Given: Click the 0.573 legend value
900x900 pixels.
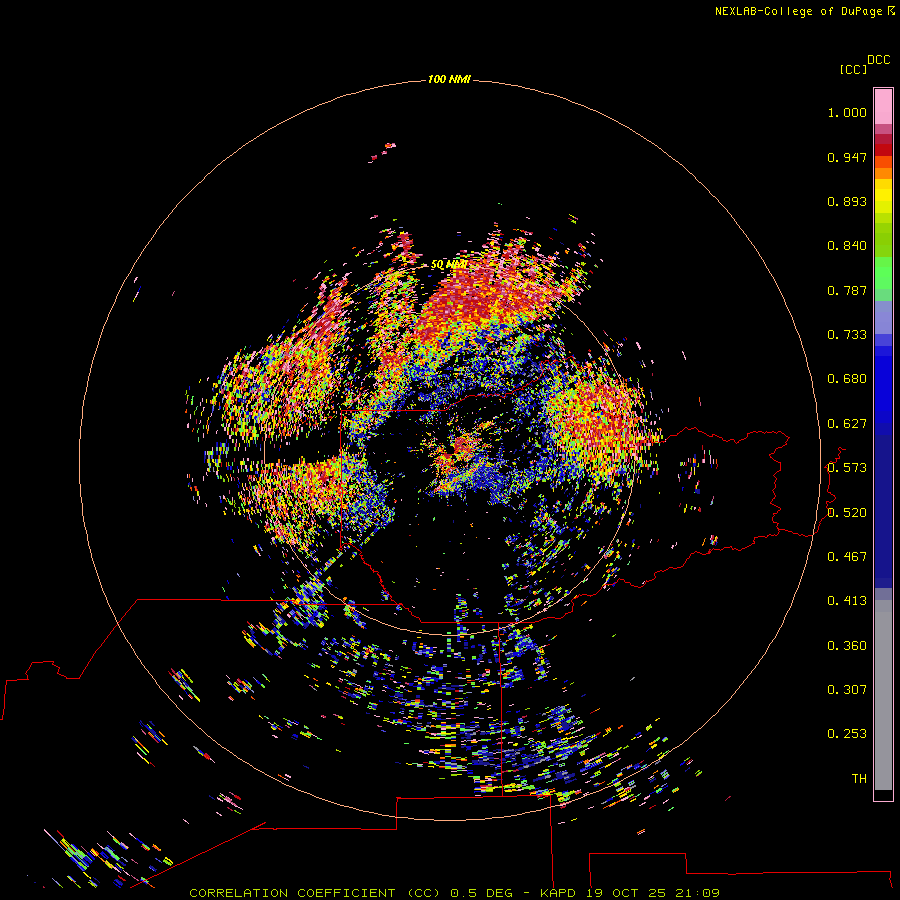Looking at the screenshot, I should pos(847,468).
